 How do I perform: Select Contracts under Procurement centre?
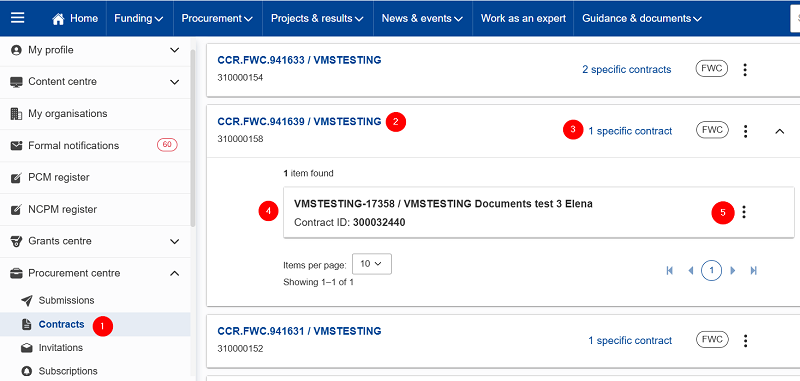(x=95, y=324)
